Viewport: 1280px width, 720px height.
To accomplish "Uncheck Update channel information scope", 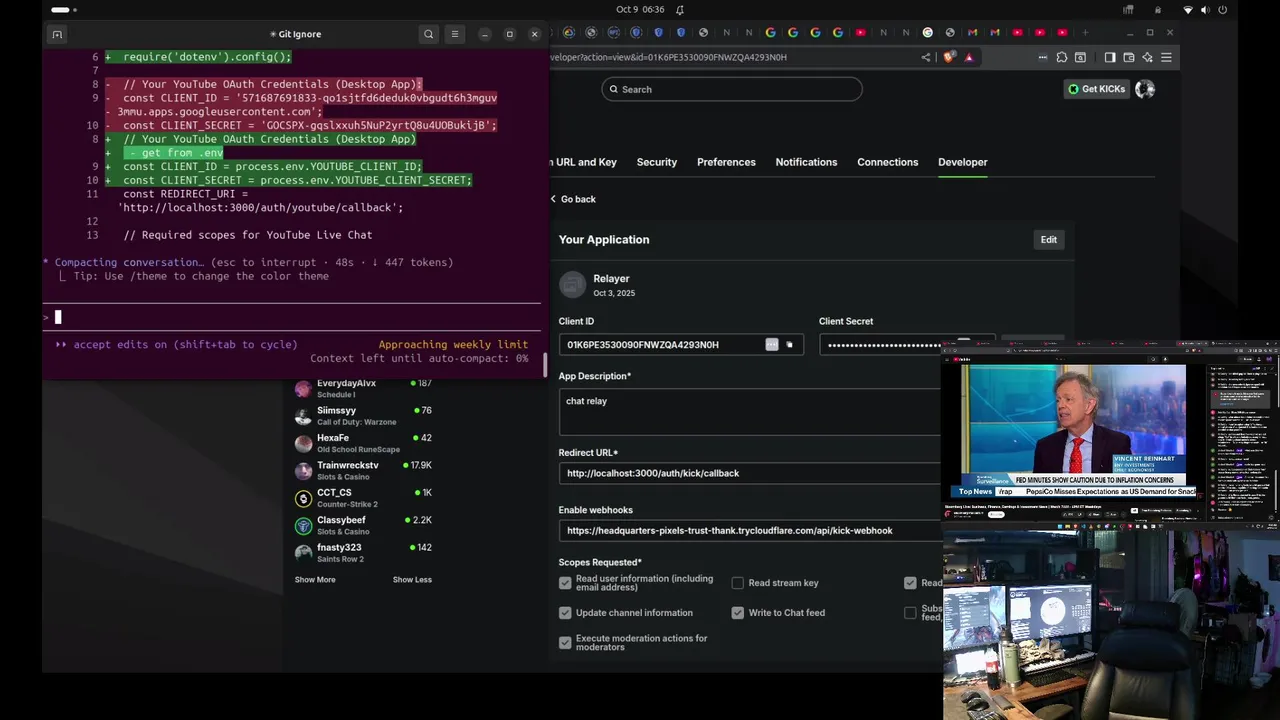I will tap(565, 613).
